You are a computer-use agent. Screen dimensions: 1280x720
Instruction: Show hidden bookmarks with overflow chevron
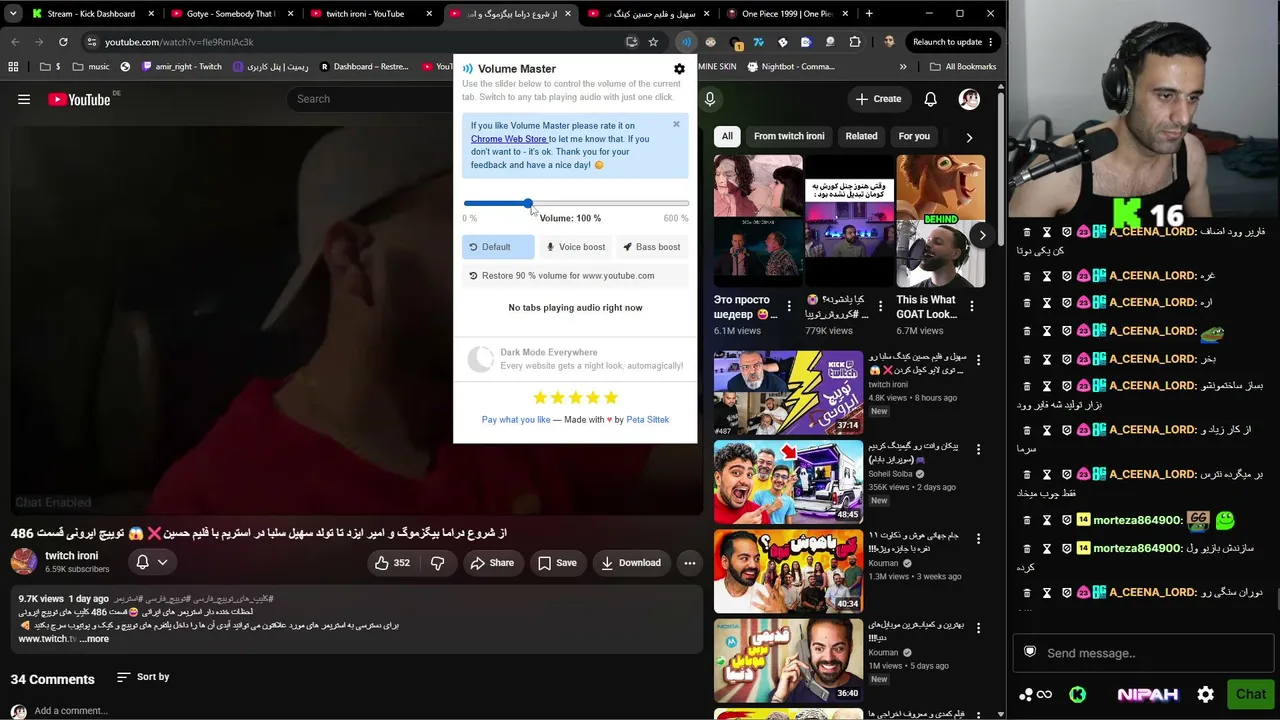pyautogui.click(x=903, y=67)
